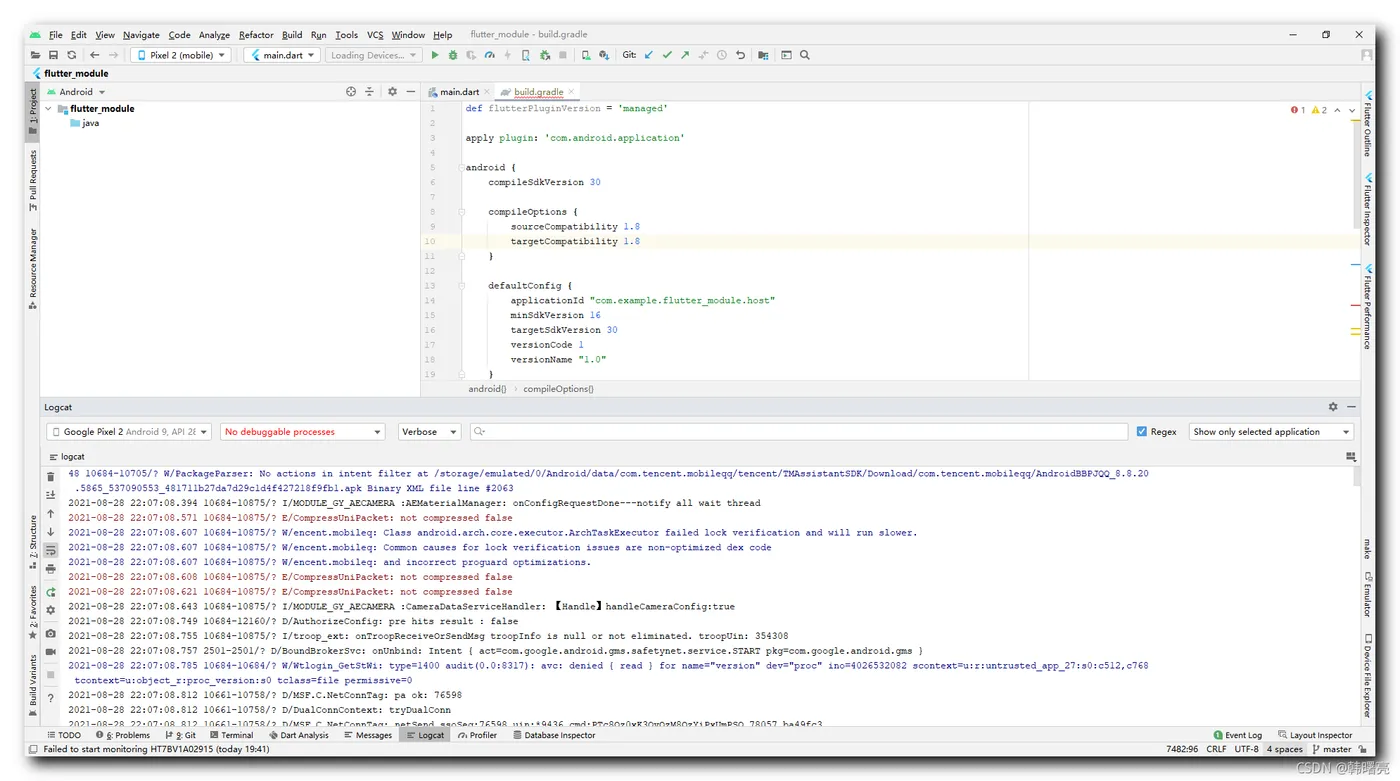
Task: Toggle the 2: Favorites side panel
Action: click(33, 612)
